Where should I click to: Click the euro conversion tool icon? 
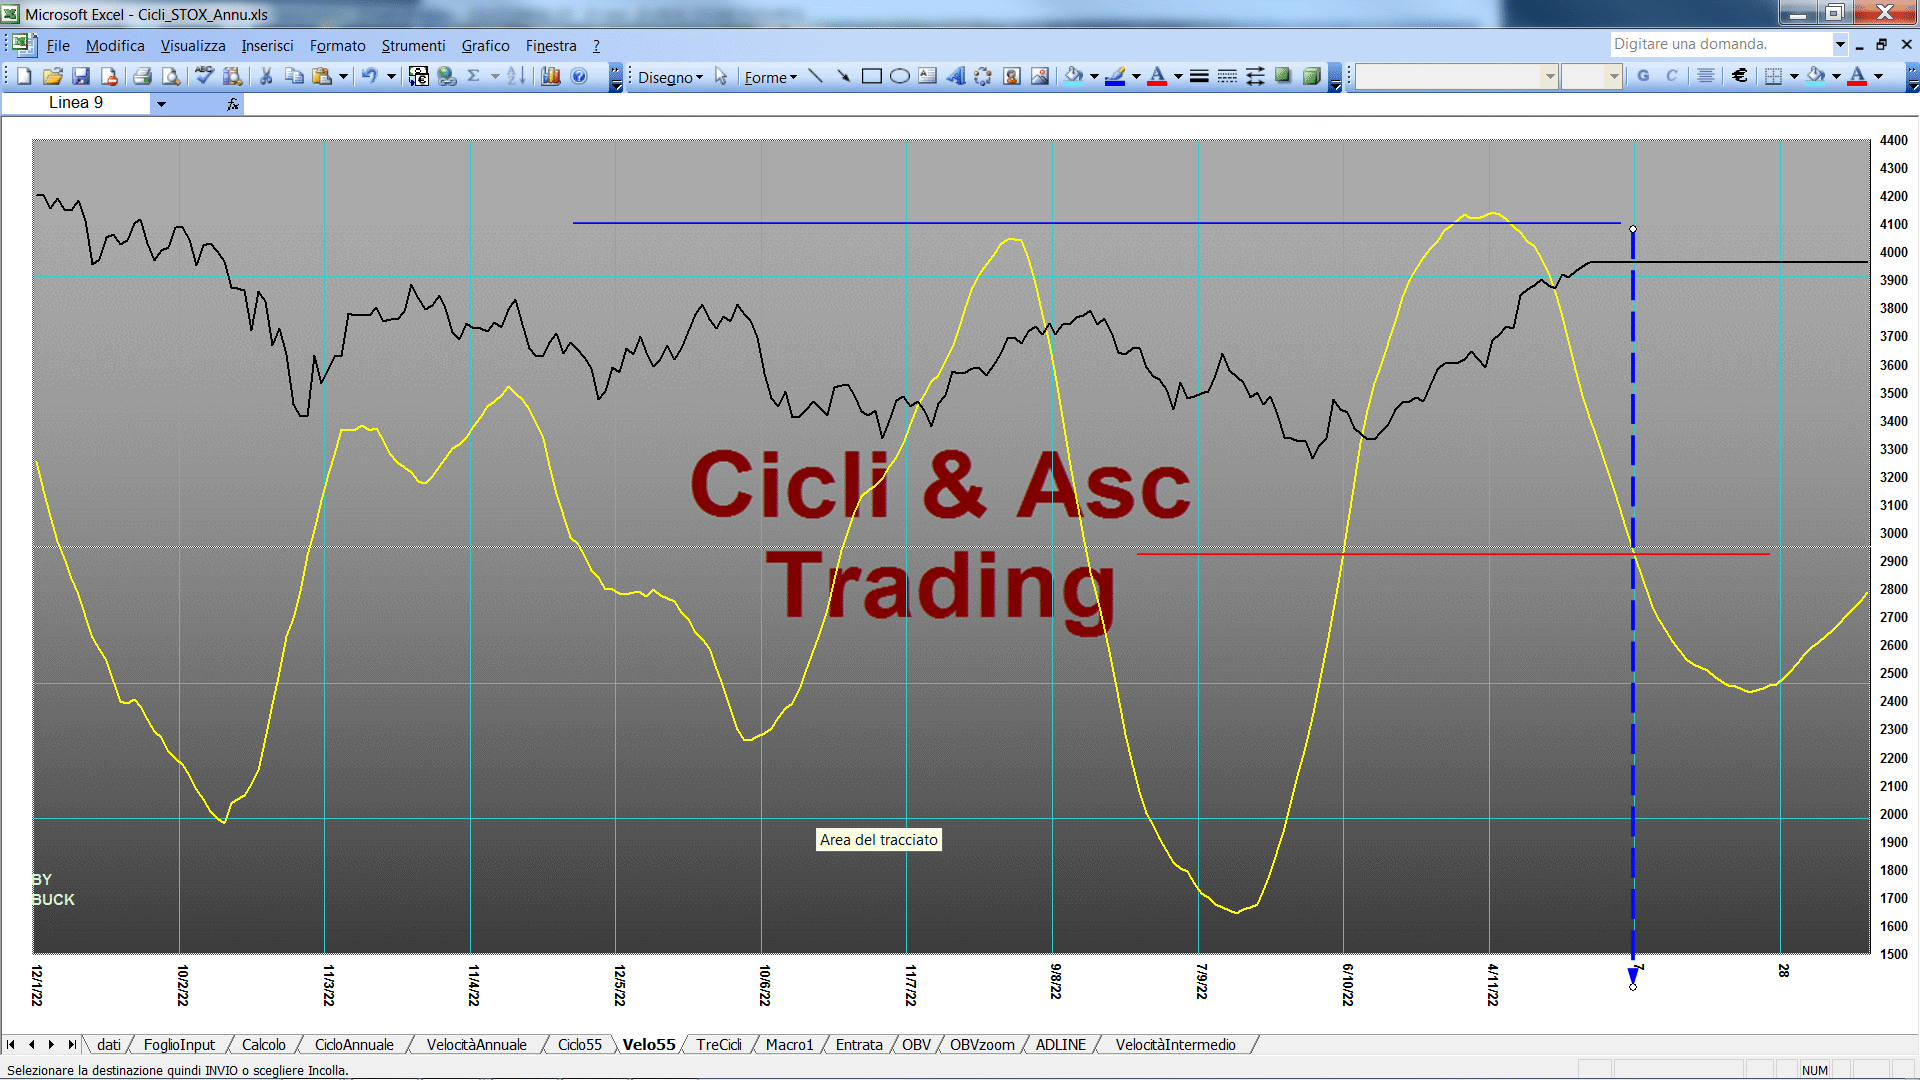click(419, 76)
